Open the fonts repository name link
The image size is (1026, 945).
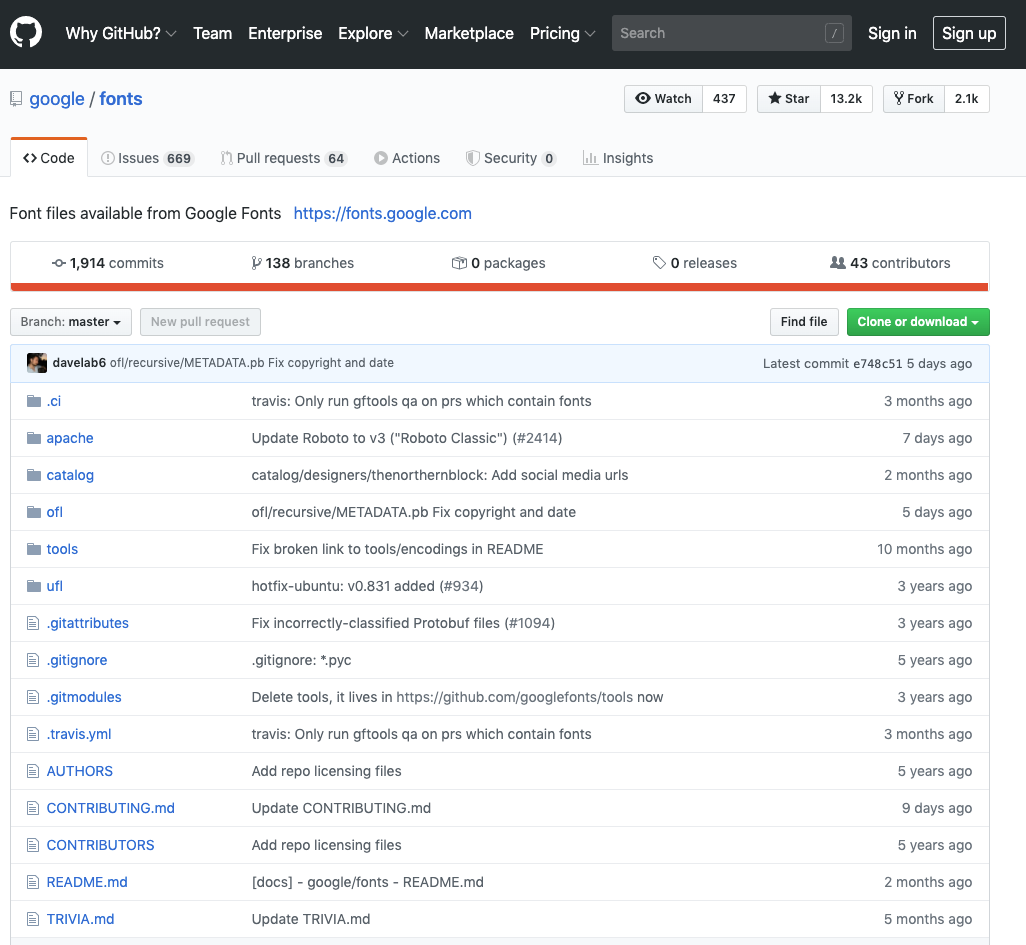point(121,99)
